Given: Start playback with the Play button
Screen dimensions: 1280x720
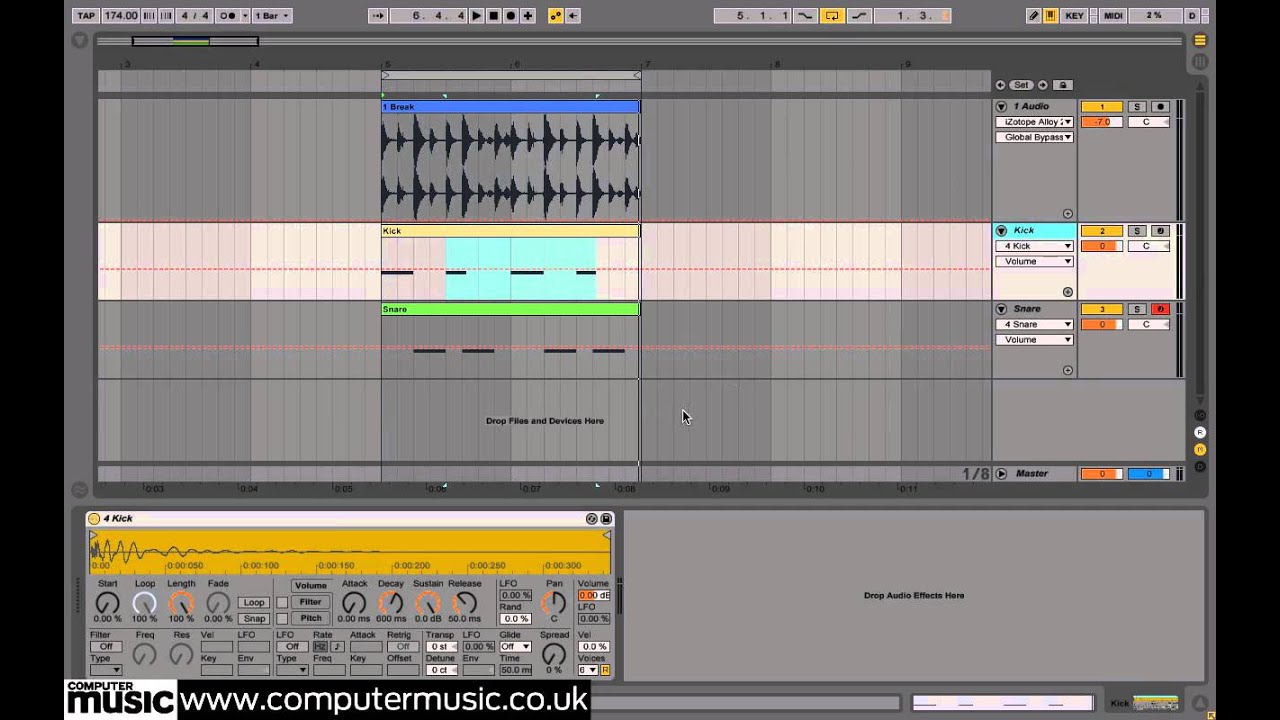Looking at the screenshot, I should pyautogui.click(x=476, y=16).
